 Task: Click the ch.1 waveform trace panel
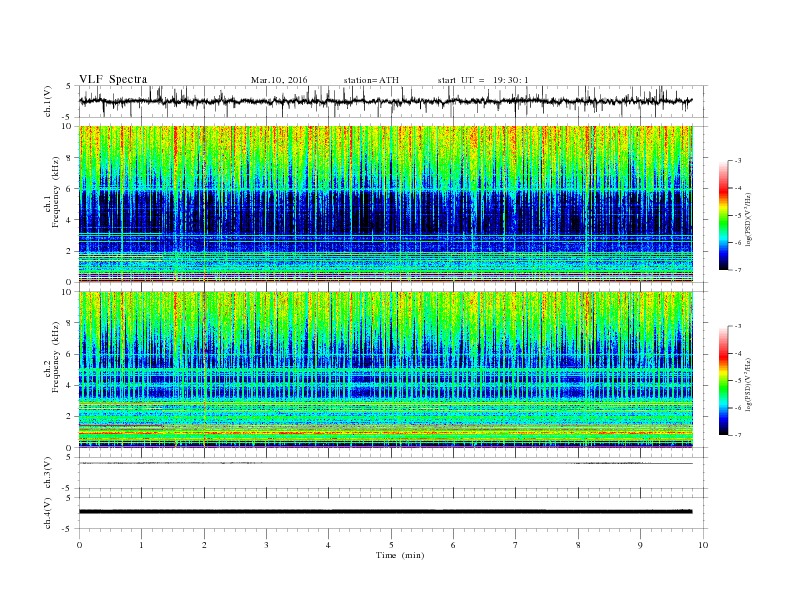[392, 101]
